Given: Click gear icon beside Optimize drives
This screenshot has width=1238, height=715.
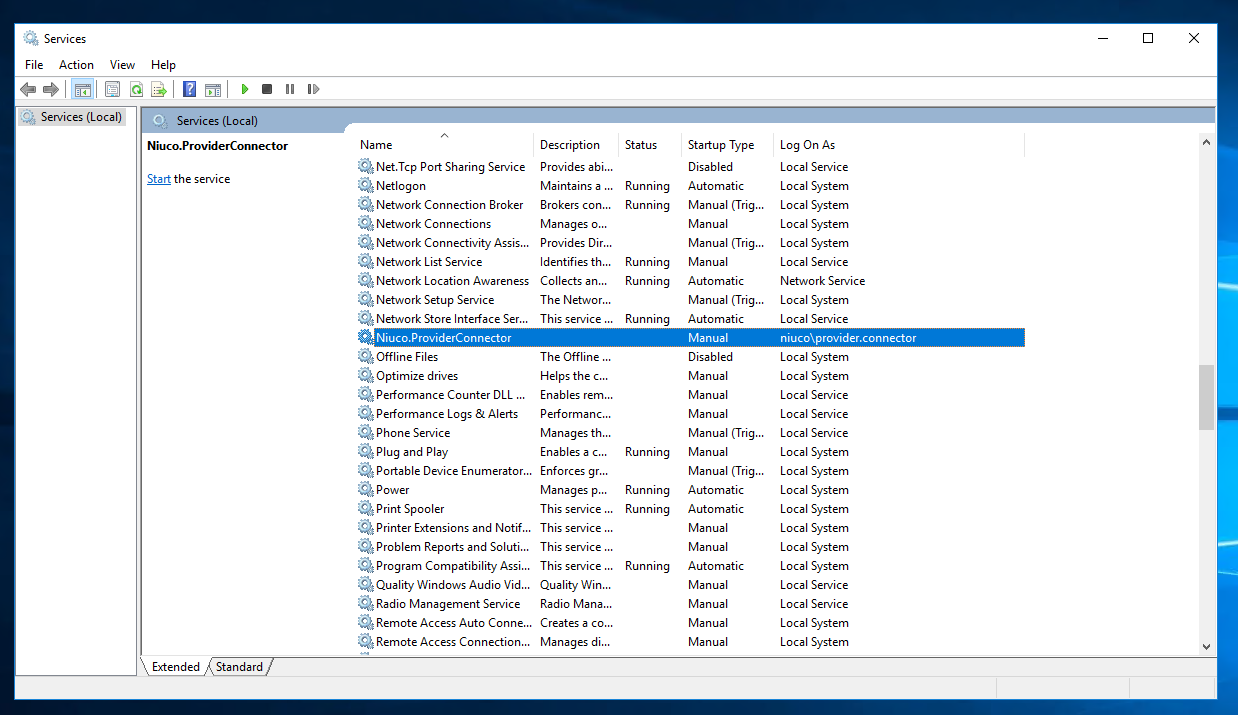Looking at the screenshot, I should 366,376.
